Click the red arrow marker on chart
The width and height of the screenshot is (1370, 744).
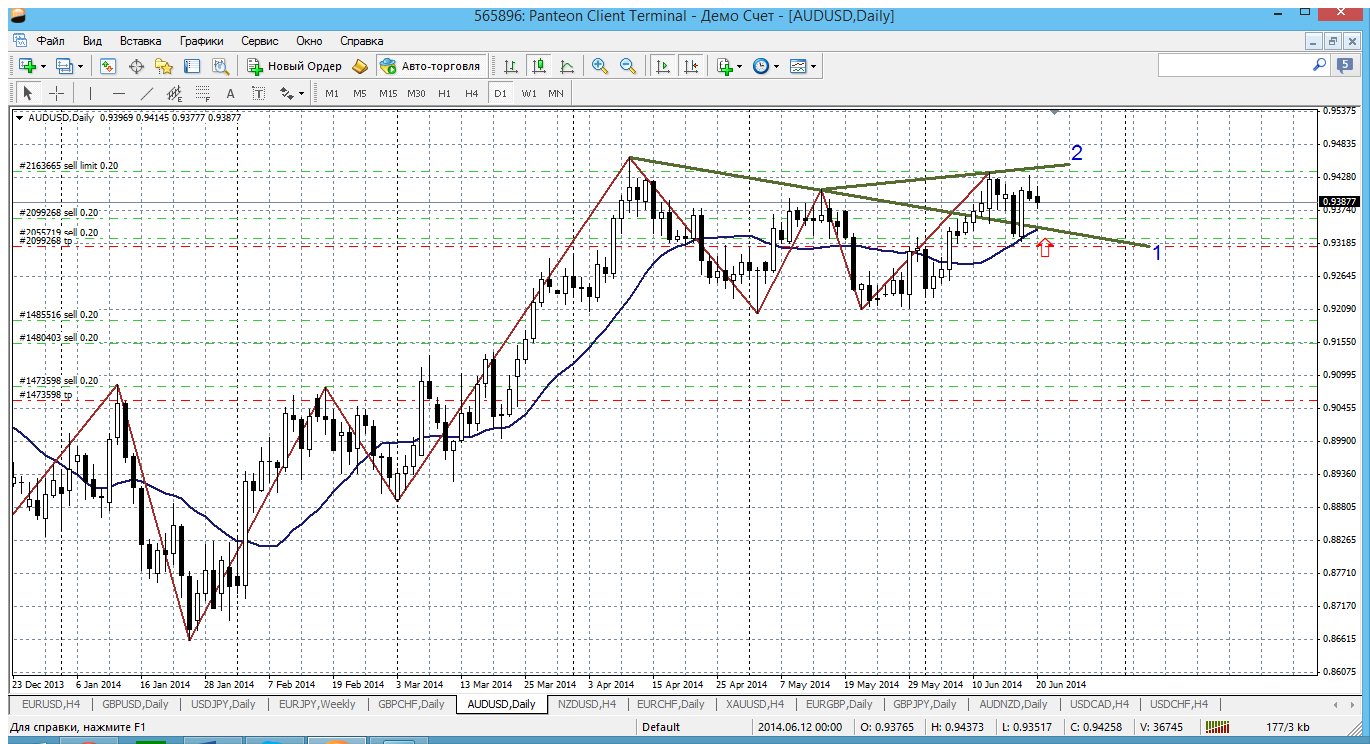point(1045,249)
